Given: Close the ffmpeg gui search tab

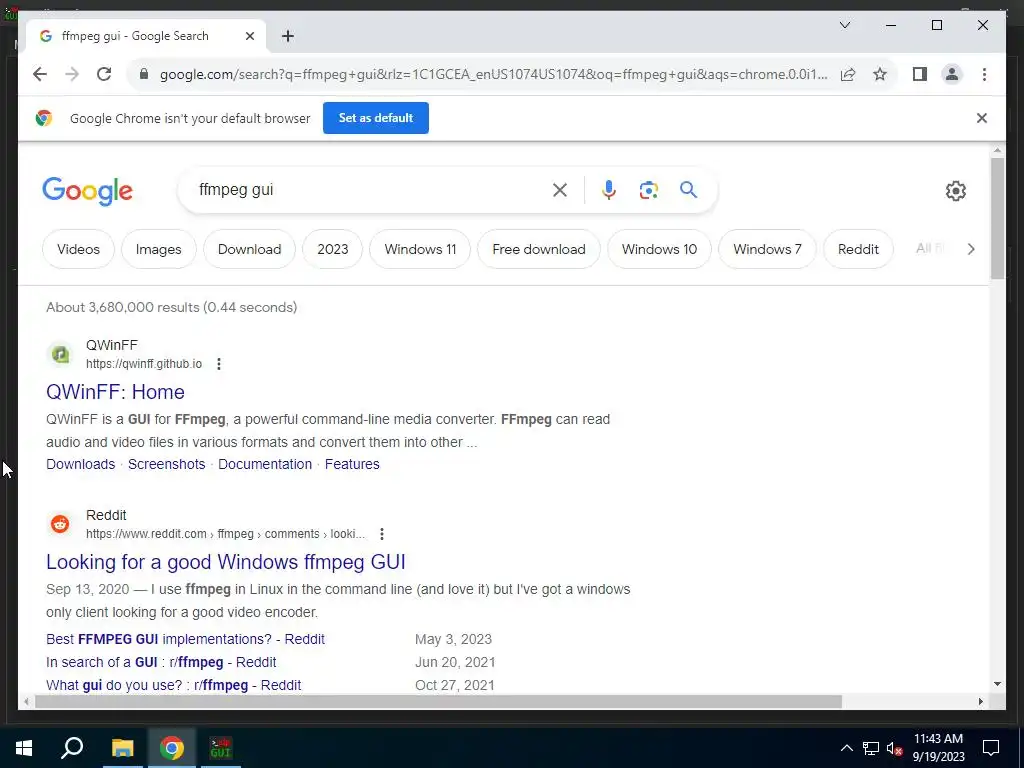Looking at the screenshot, I should click(x=249, y=36).
